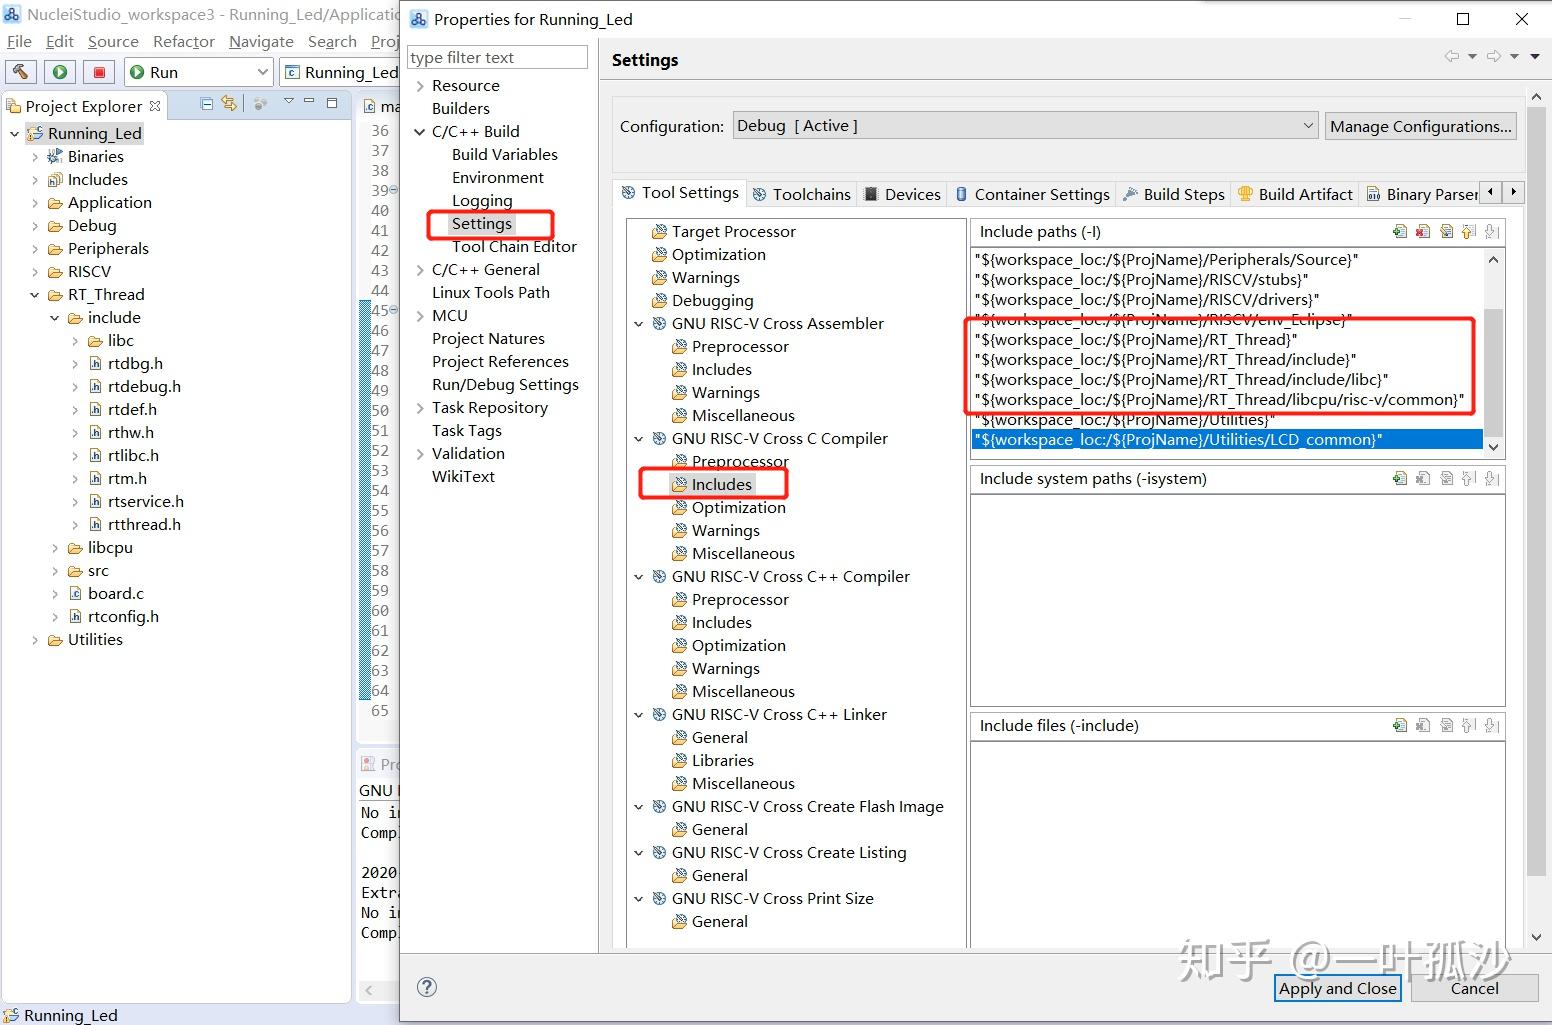Viewport: 1552px width, 1025px height.
Task: Collapse All in Project Explorer
Action: tap(207, 104)
